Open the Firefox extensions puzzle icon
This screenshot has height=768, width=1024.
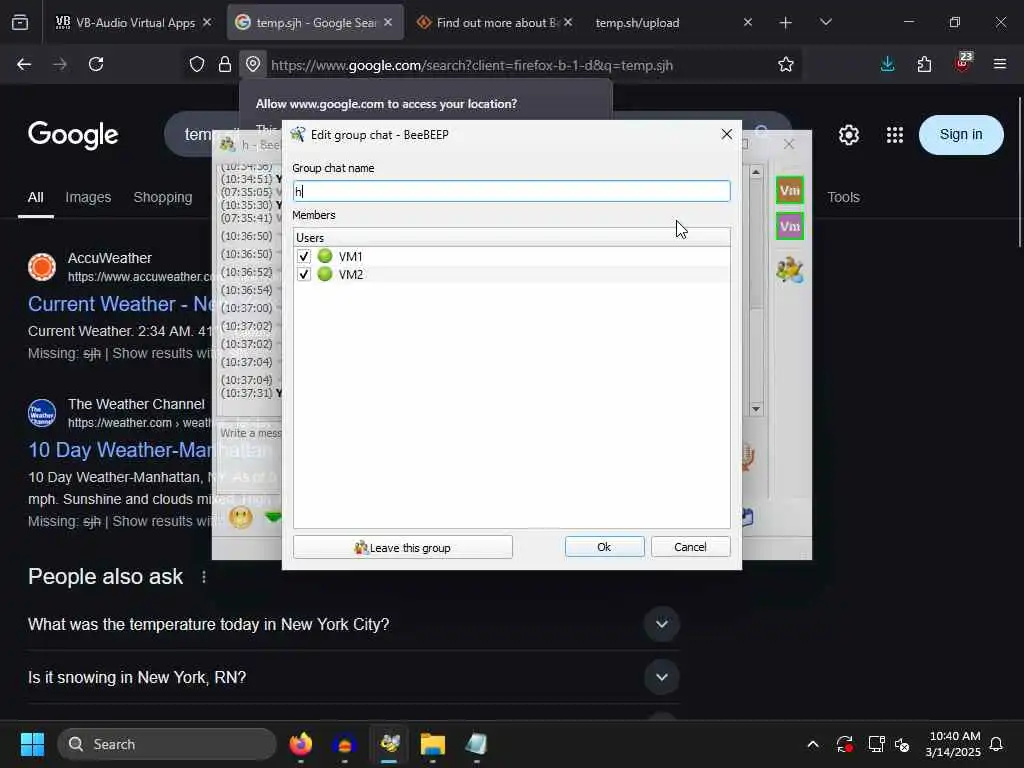coord(924,64)
